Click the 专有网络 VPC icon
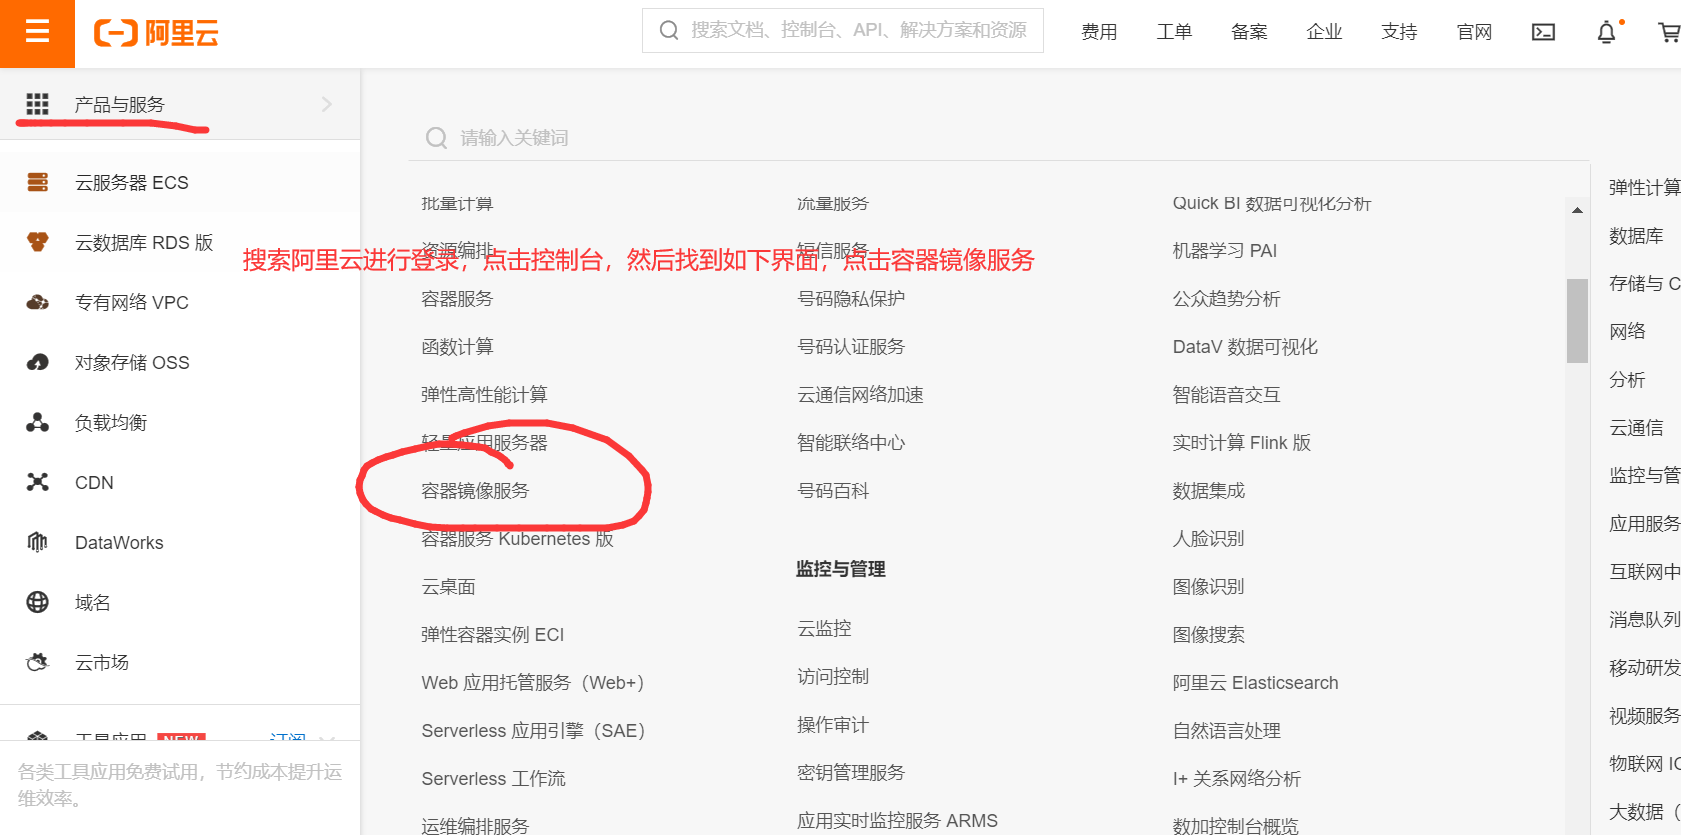 (37, 302)
